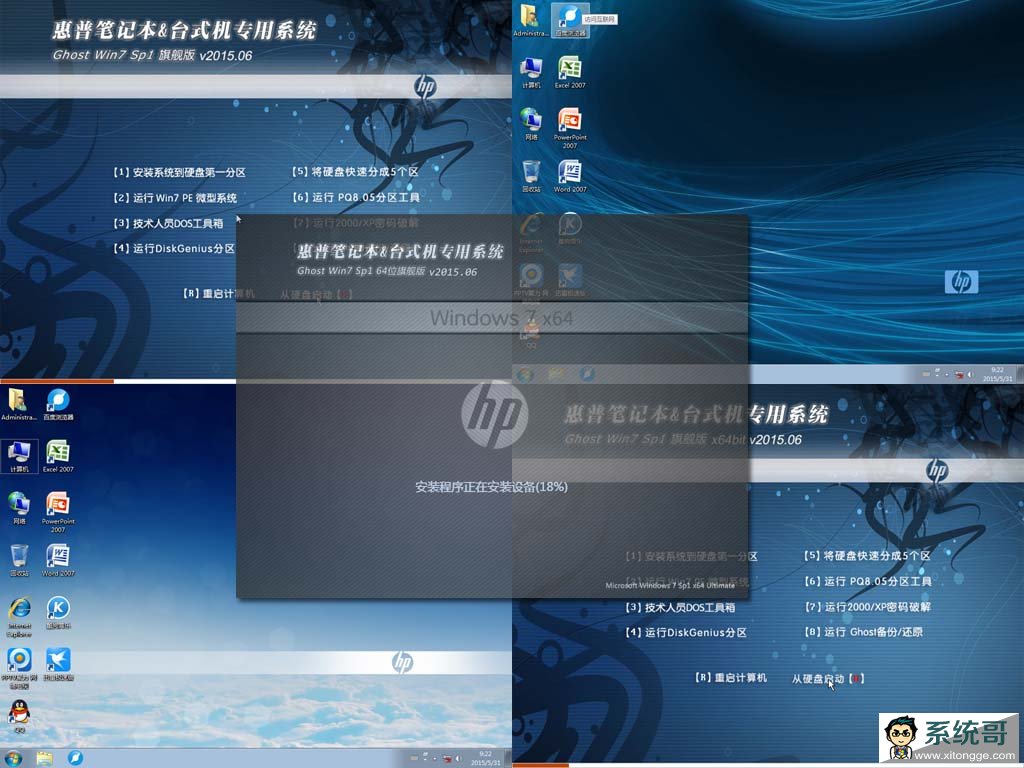Open Excel 2007 on the dark wave desktop
This screenshot has height=768, width=1024.
point(570,72)
